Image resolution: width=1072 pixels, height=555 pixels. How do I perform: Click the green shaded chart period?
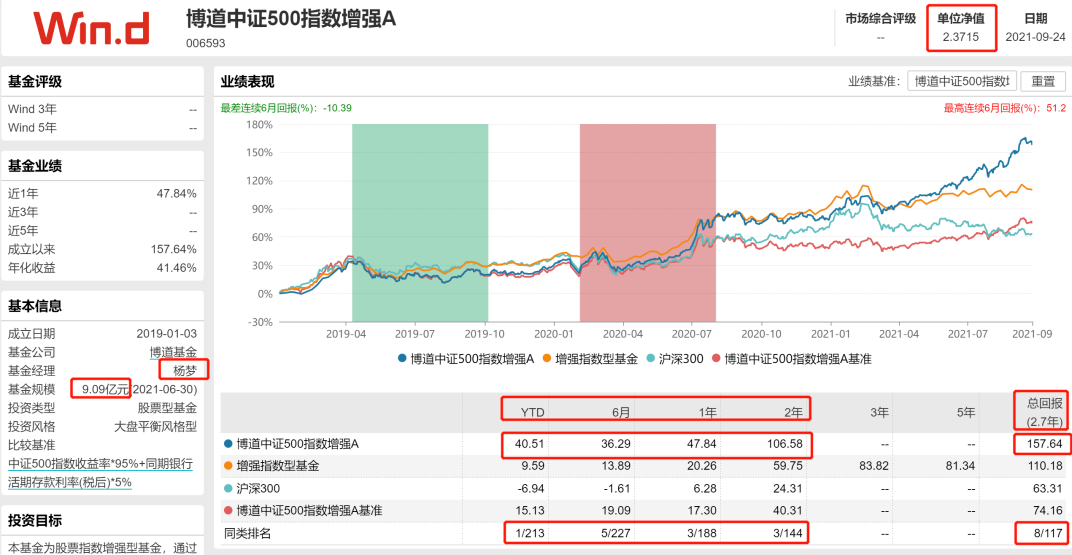420,223
